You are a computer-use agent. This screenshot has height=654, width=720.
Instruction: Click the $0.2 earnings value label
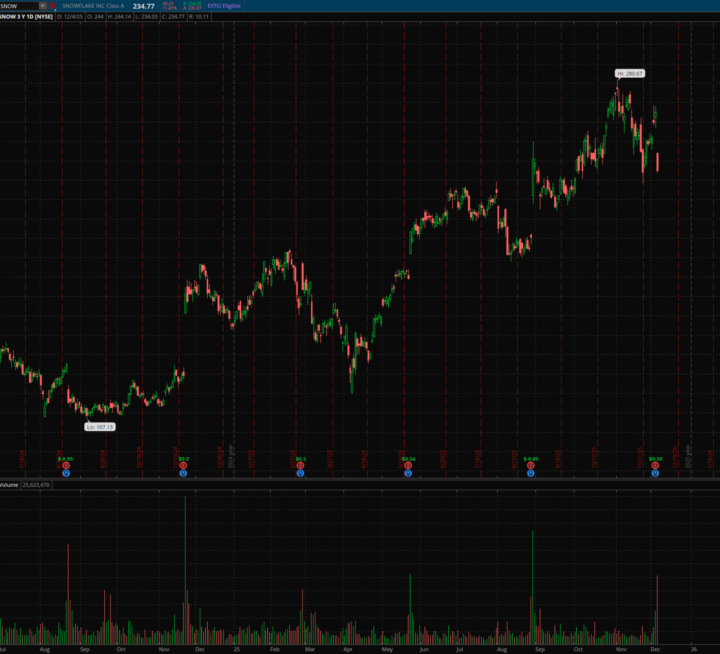[184, 459]
